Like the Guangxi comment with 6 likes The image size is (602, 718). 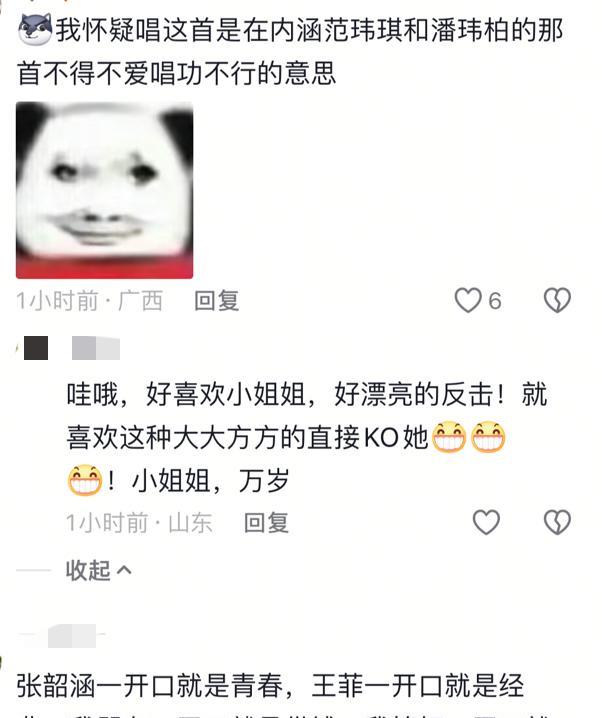pyautogui.click(x=468, y=300)
